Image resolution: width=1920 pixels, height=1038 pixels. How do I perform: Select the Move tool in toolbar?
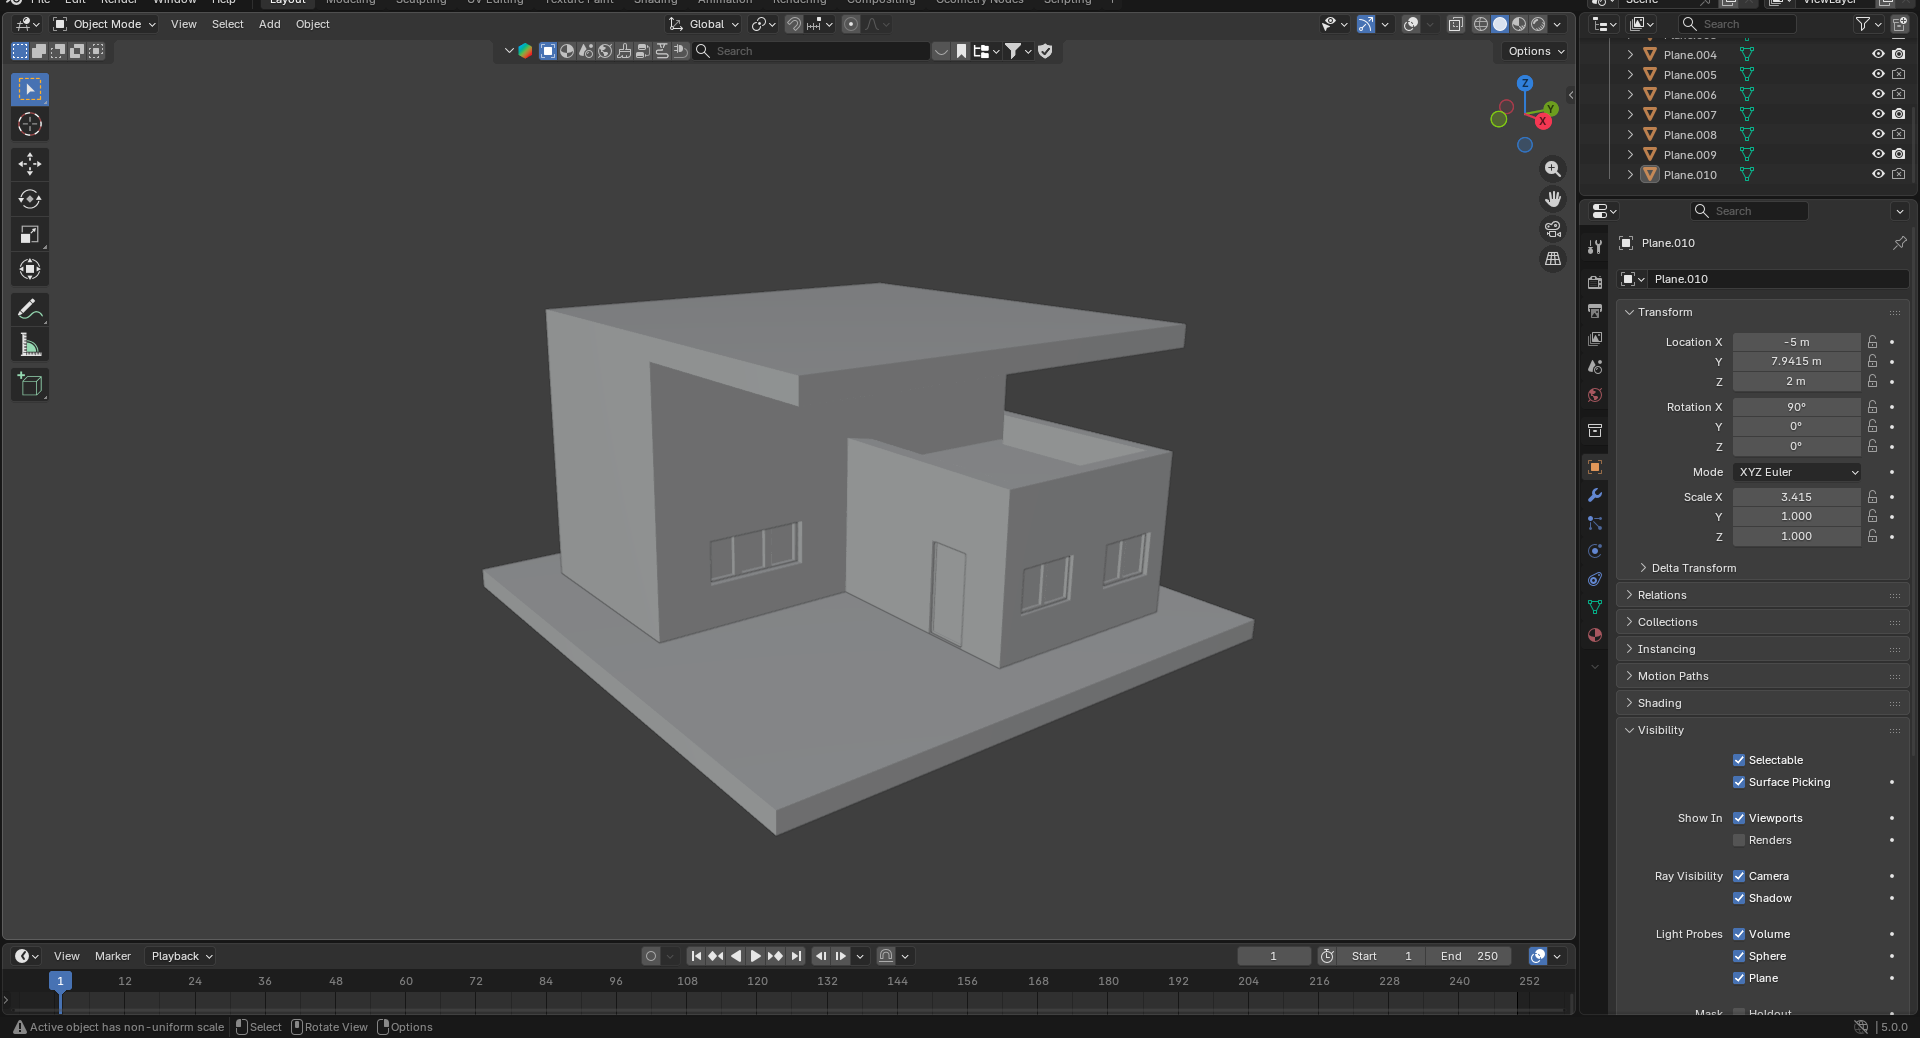click(x=30, y=164)
